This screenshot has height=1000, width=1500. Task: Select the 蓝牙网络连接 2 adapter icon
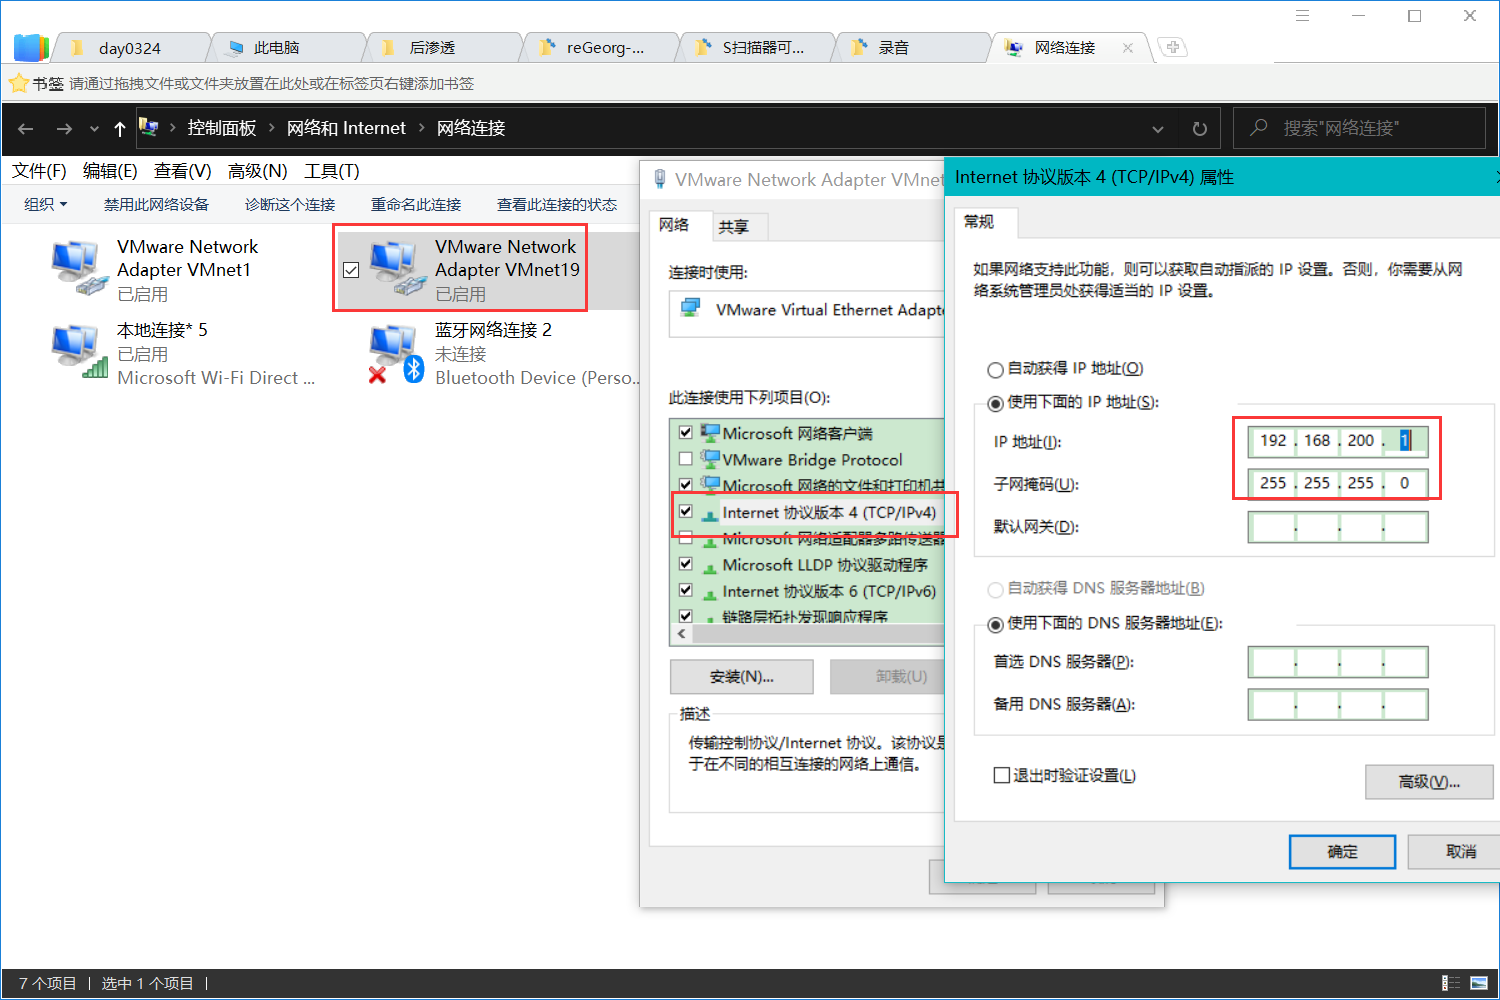point(393,350)
